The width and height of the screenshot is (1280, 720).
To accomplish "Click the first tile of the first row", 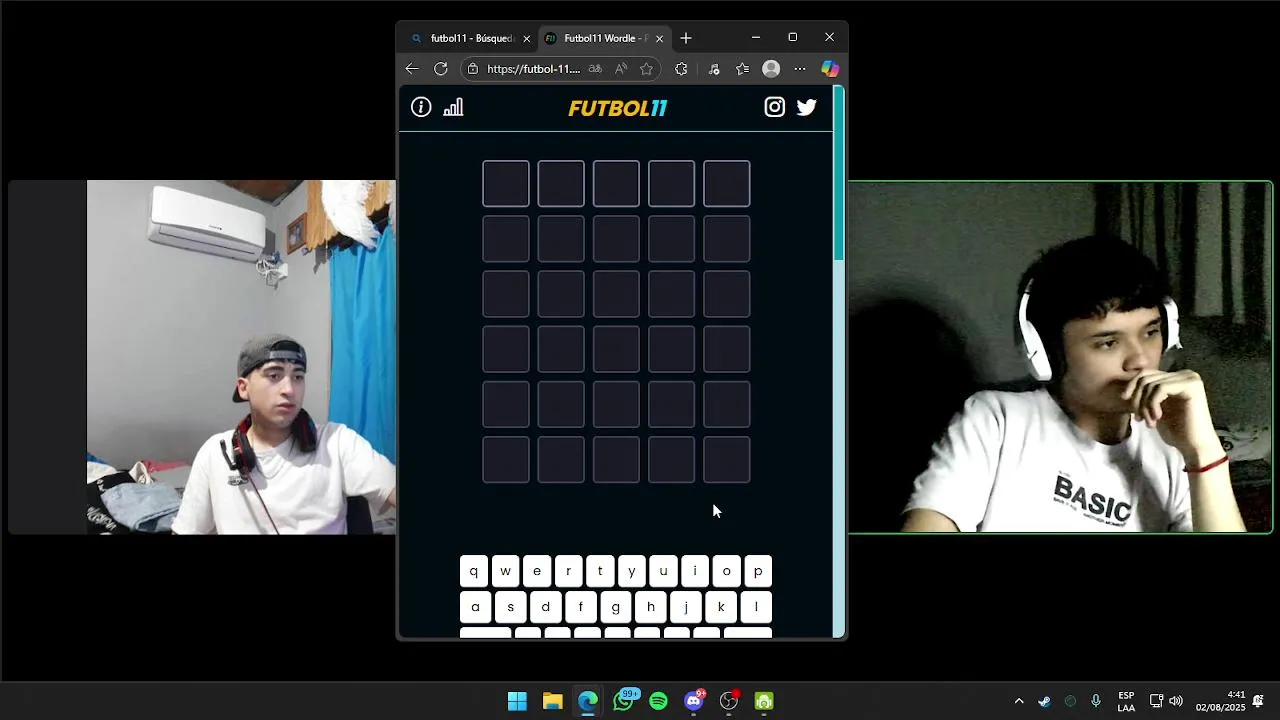I will pos(506,184).
